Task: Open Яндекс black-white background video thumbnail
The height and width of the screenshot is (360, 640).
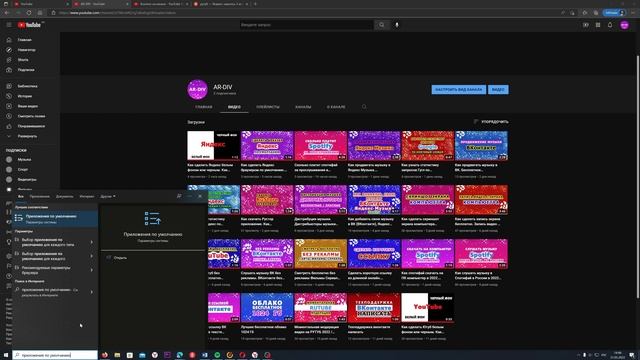Action: tap(213, 145)
